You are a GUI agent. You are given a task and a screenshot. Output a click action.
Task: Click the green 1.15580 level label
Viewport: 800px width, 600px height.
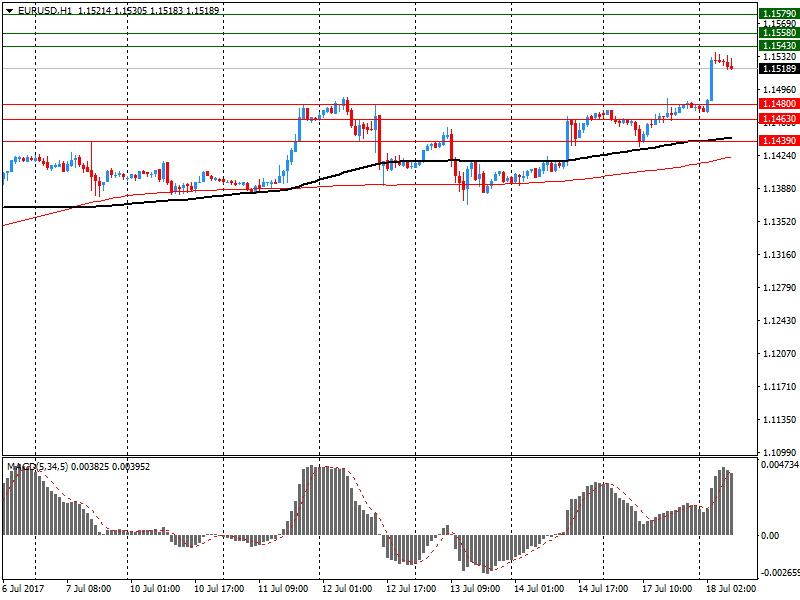[779, 33]
